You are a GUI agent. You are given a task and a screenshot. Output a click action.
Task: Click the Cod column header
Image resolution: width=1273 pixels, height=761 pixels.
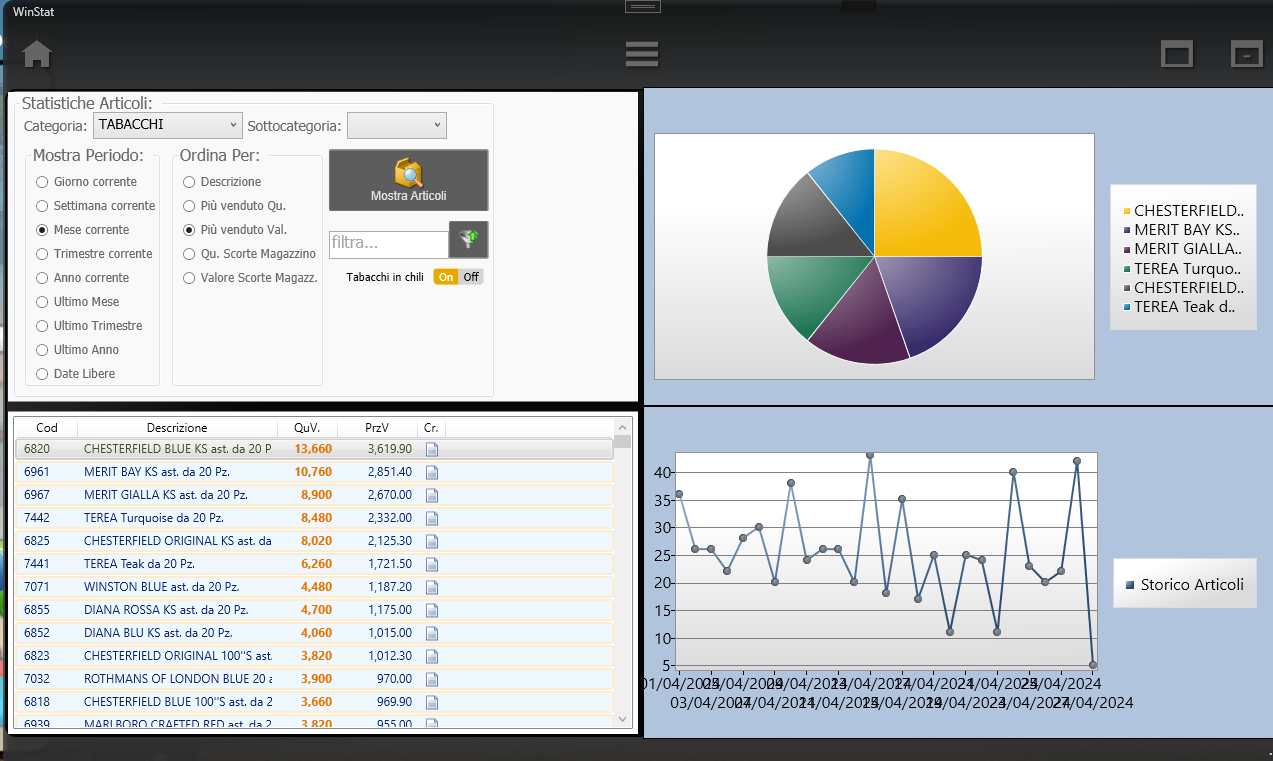(x=47, y=428)
